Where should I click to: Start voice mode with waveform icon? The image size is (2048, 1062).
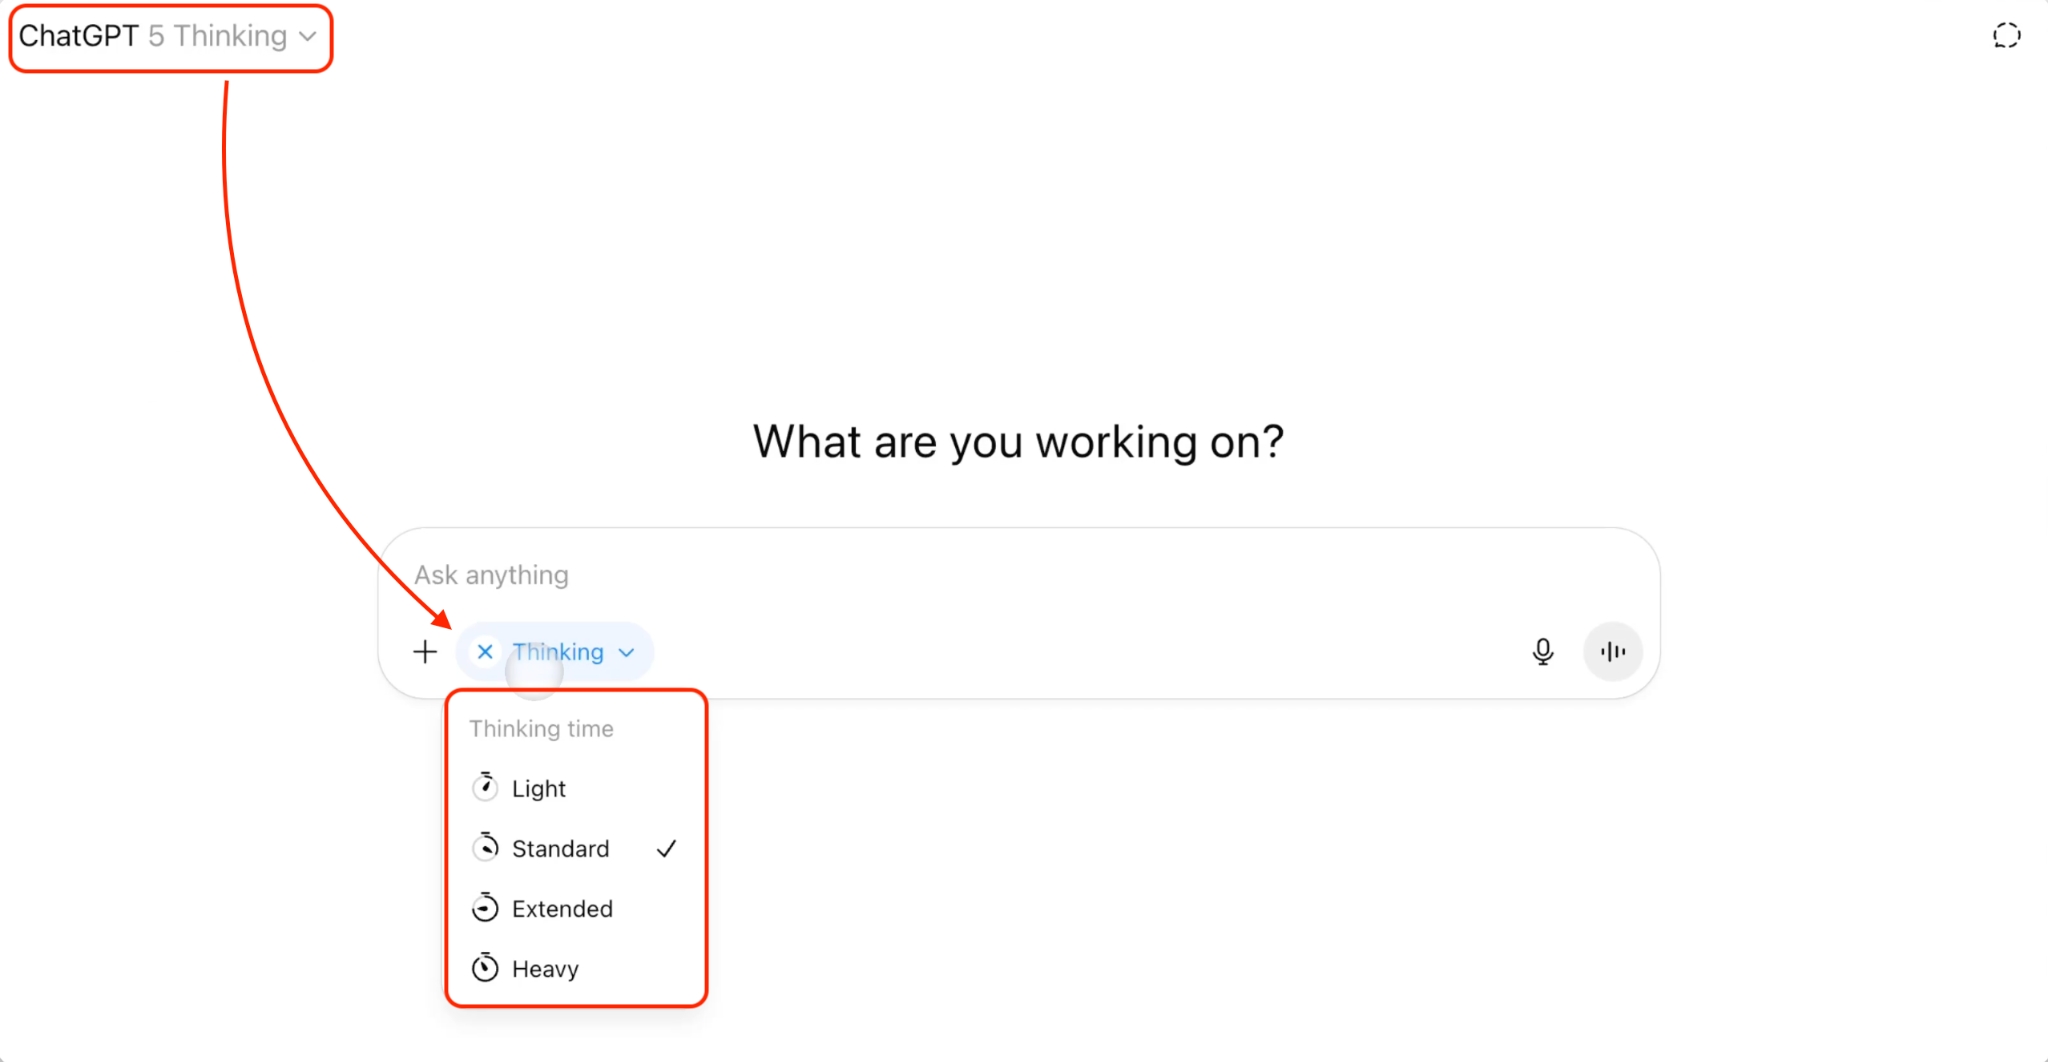pyautogui.click(x=1613, y=652)
